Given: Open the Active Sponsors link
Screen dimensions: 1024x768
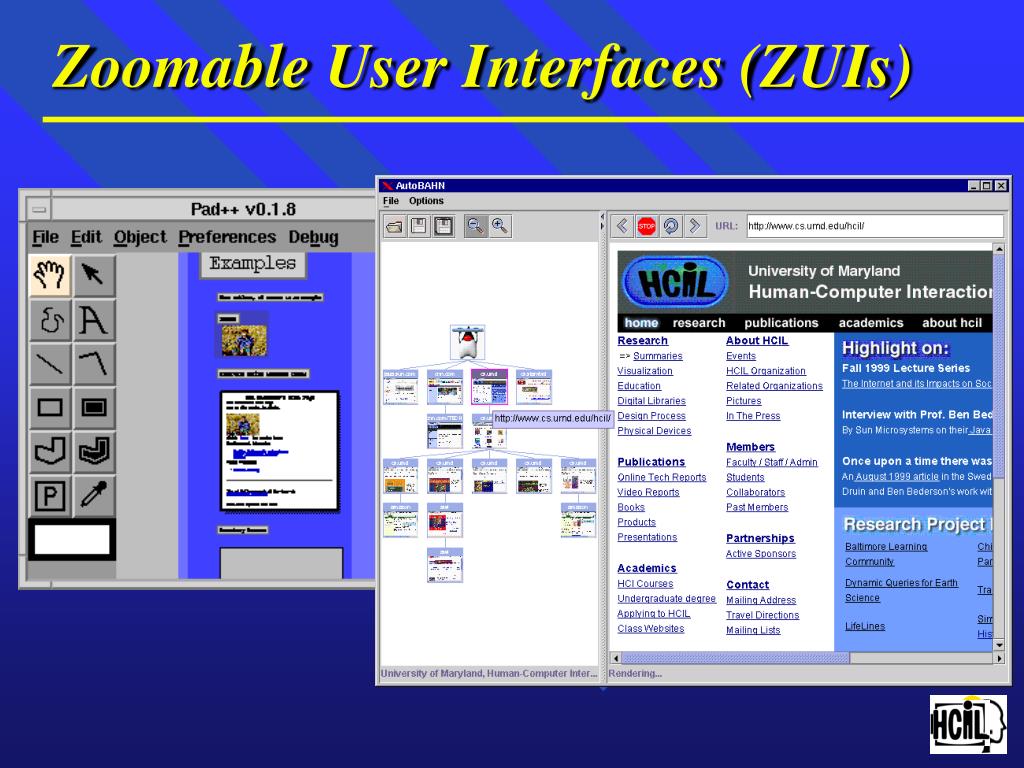Looking at the screenshot, I should pos(761,554).
